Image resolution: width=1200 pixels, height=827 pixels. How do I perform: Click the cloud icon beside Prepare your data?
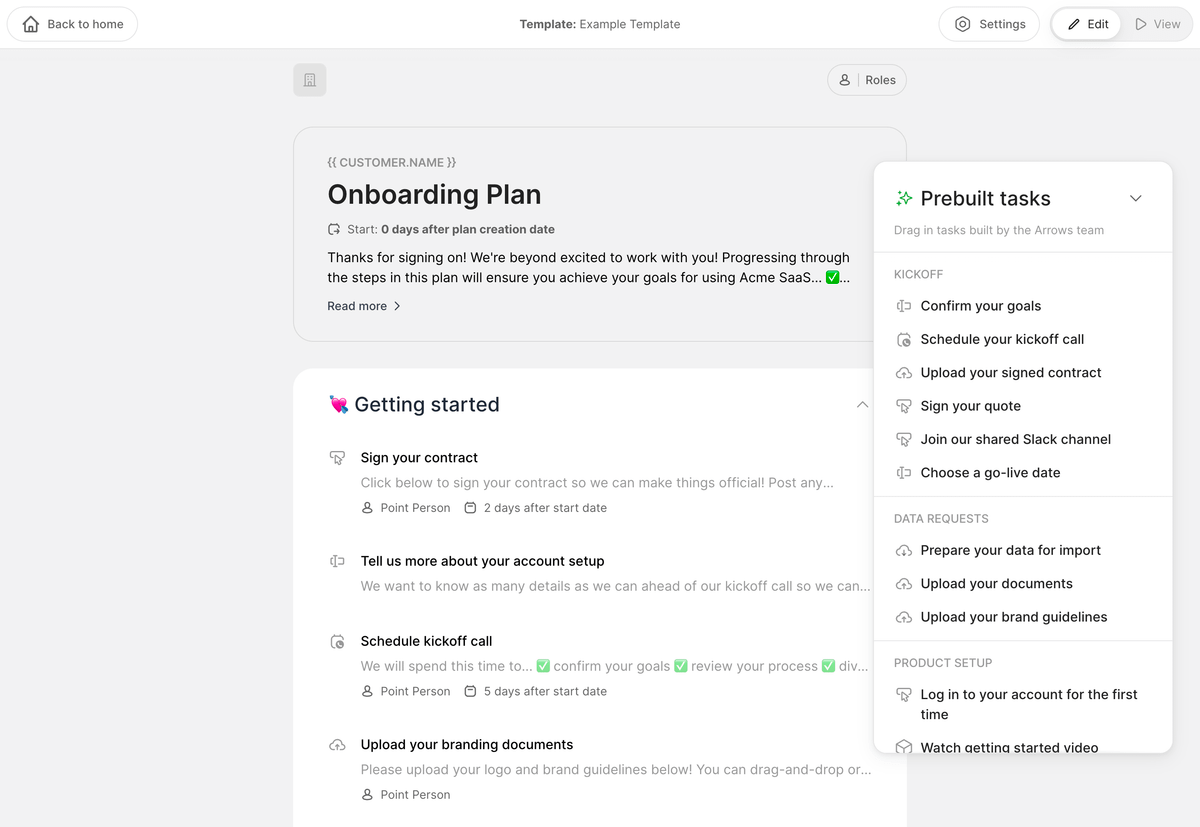click(904, 551)
